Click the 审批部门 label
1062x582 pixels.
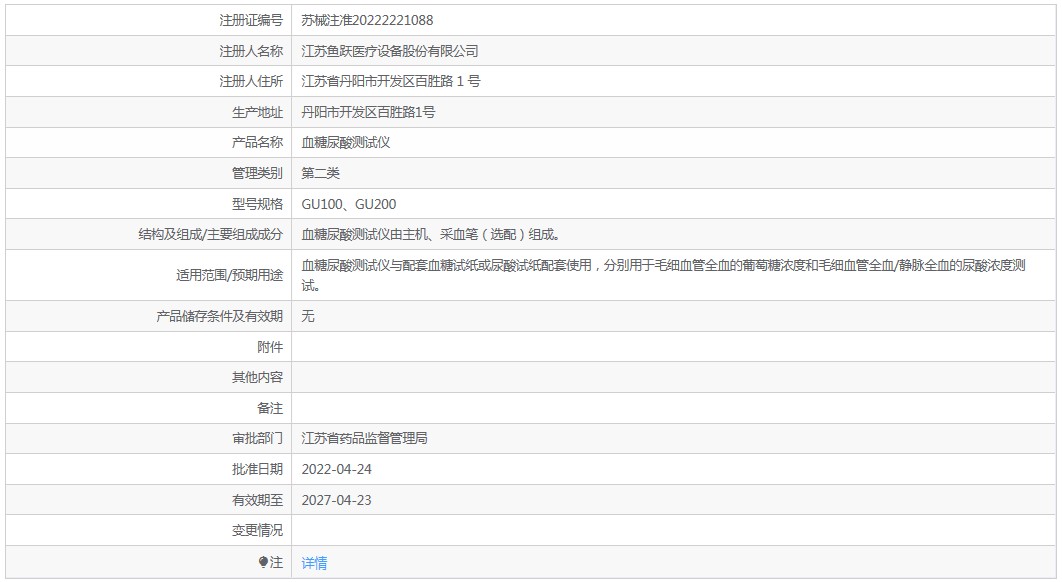[257, 438]
